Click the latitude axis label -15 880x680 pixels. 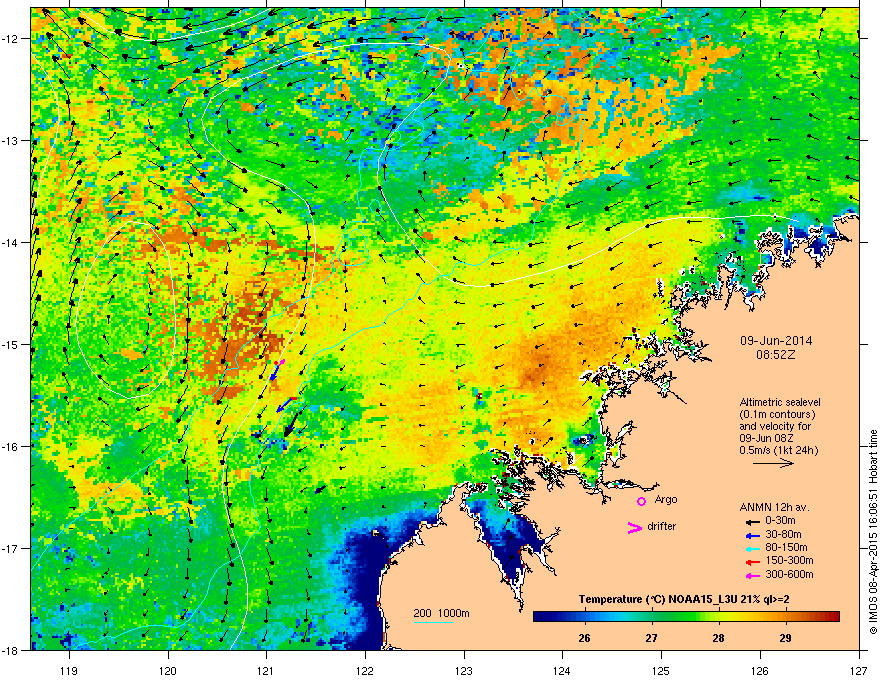pos(11,344)
